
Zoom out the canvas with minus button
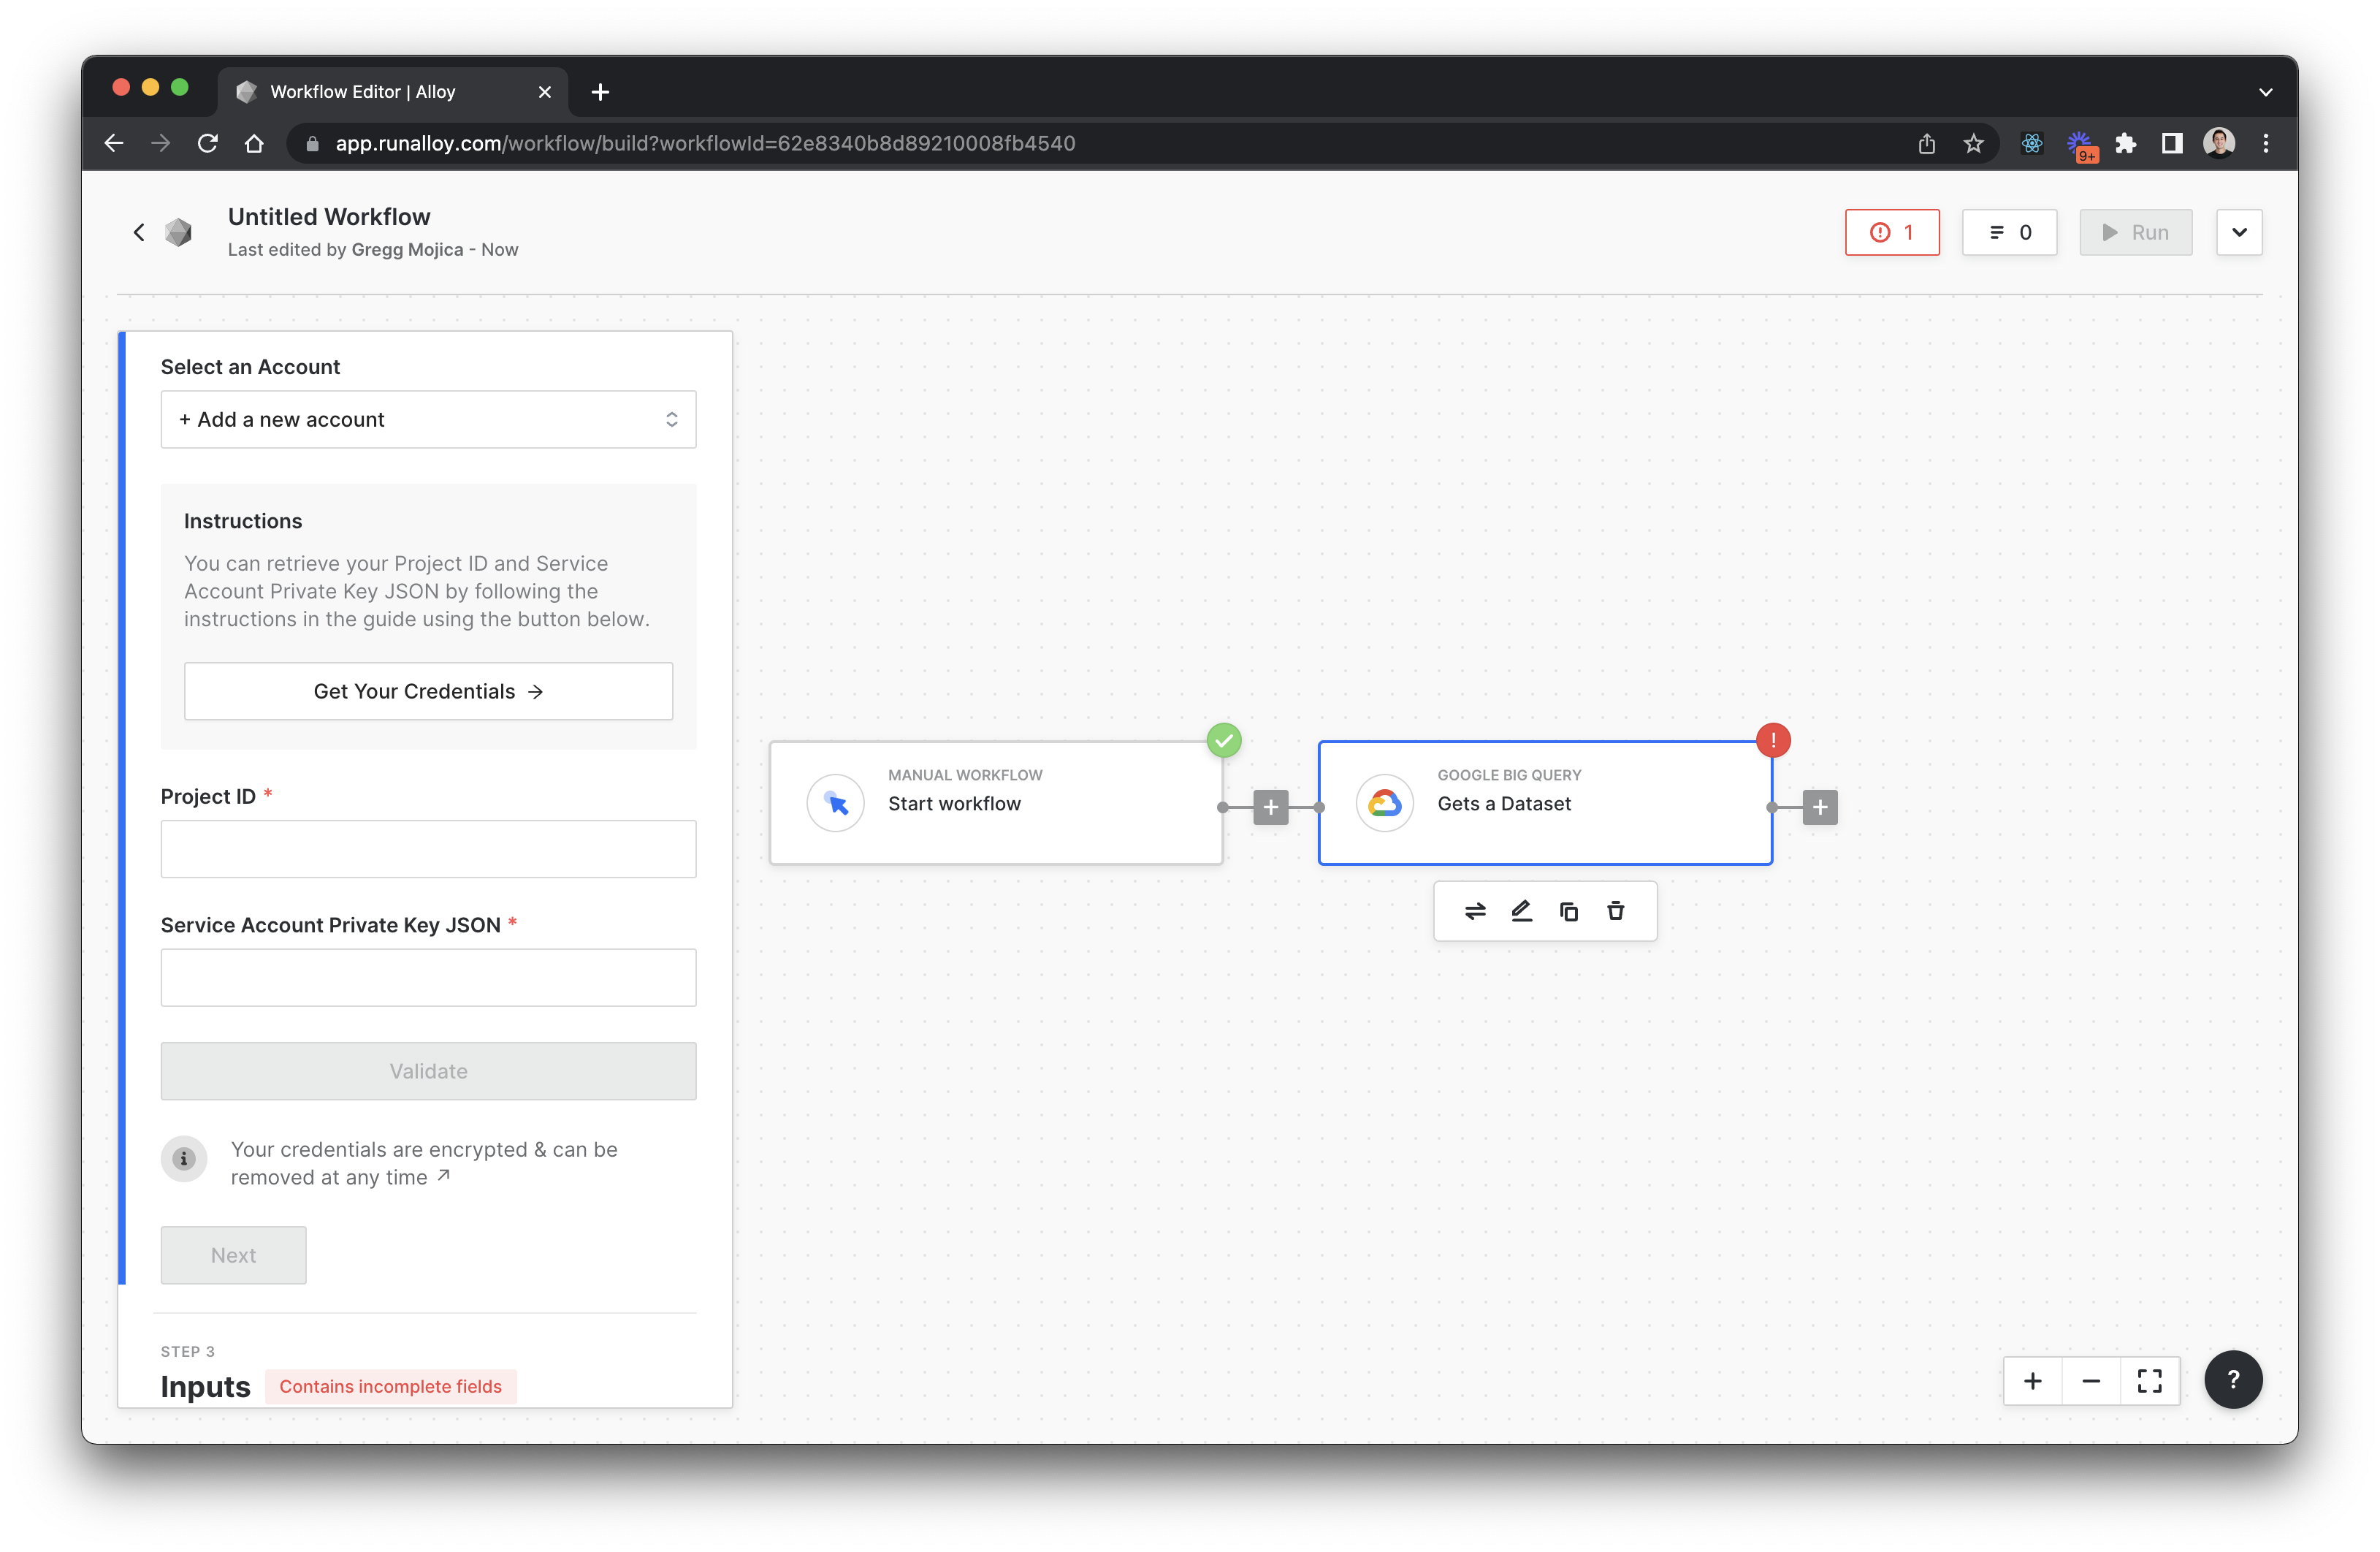click(x=2090, y=1381)
